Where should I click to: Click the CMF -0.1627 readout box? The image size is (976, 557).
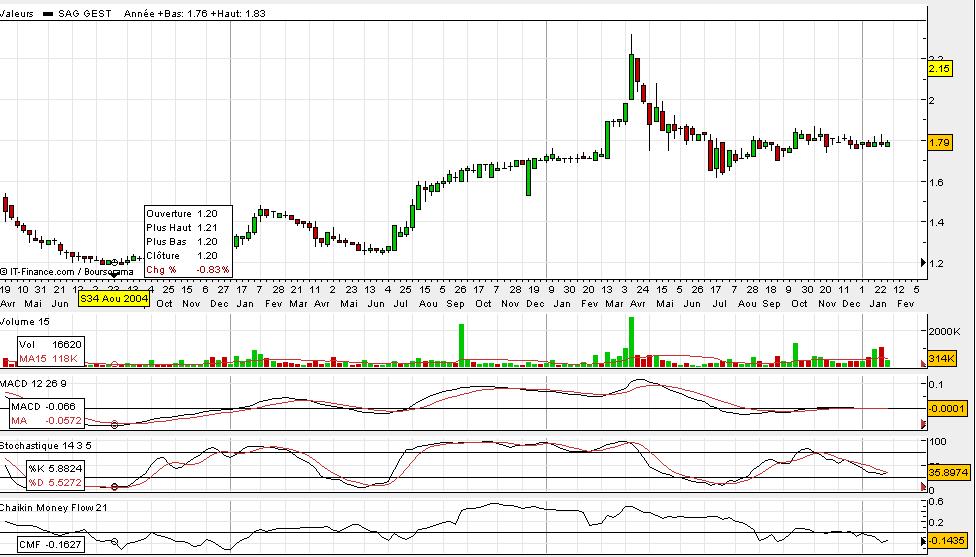click(x=50, y=545)
